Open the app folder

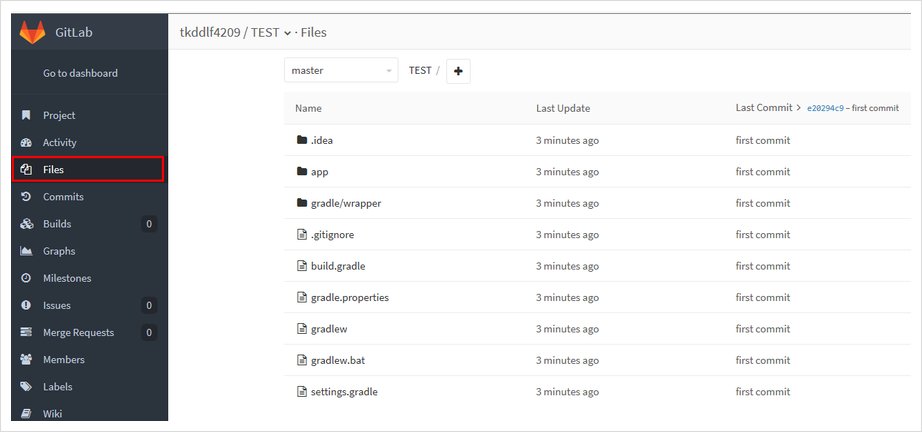click(319, 172)
